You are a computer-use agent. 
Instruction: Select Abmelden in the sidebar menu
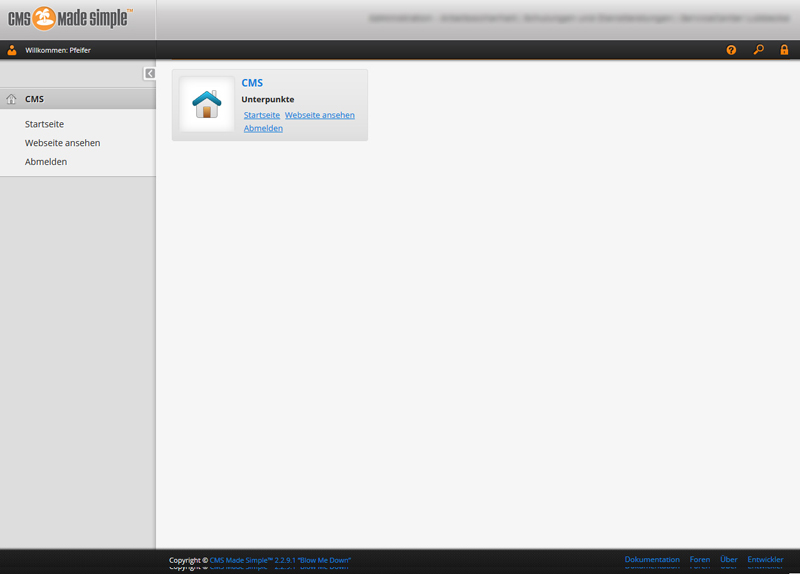point(46,162)
